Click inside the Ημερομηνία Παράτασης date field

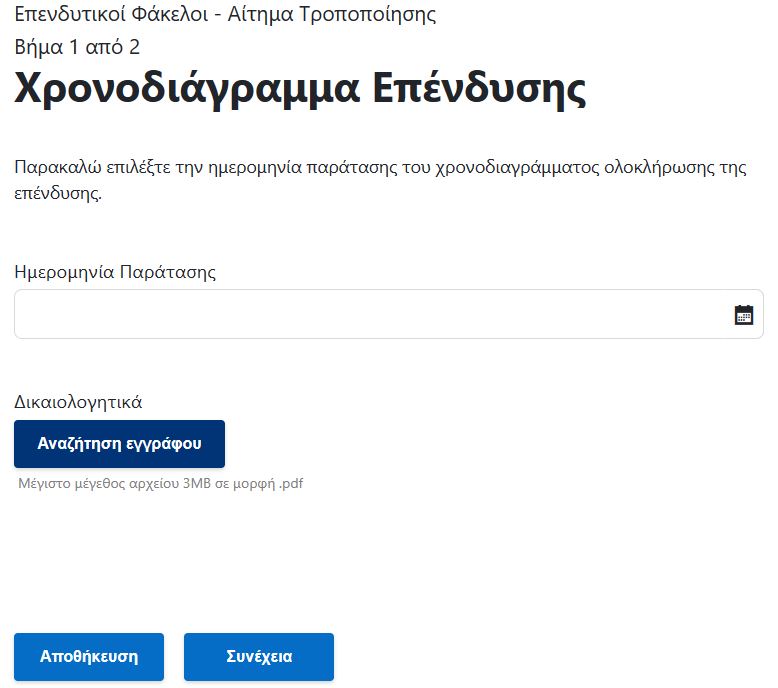pos(389,314)
